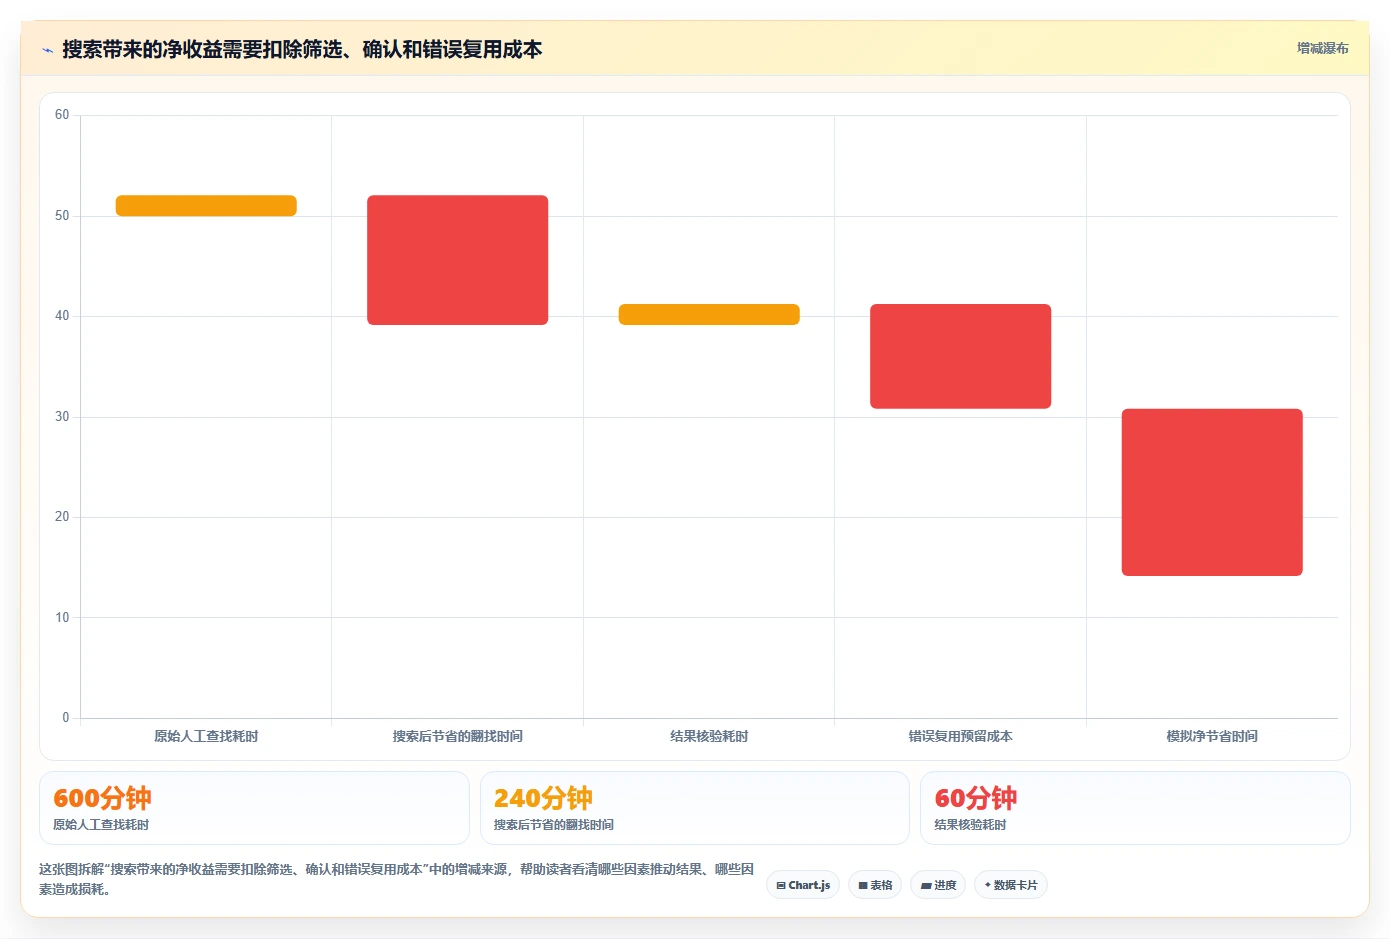Screen dimensions: 1390x939
Task: Click the y-axis value 10
Action: tap(62, 618)
